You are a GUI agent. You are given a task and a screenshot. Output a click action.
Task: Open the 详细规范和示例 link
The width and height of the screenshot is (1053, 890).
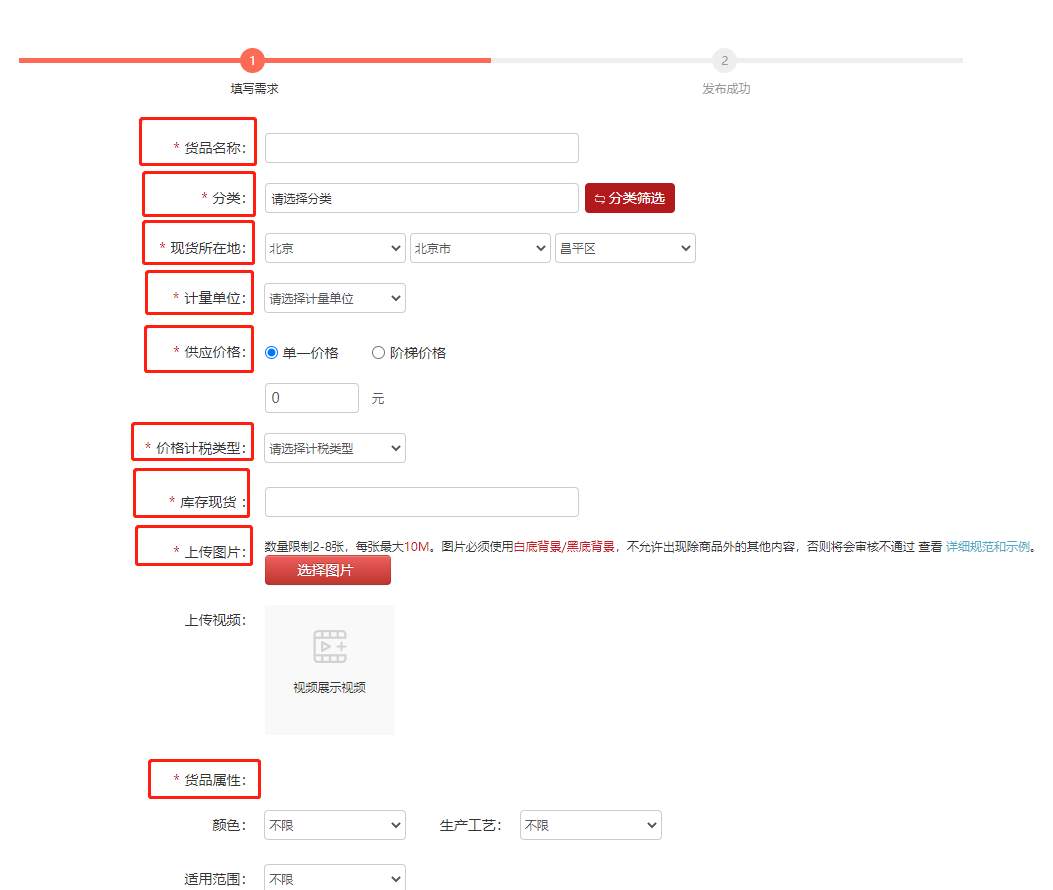(988, 547)
